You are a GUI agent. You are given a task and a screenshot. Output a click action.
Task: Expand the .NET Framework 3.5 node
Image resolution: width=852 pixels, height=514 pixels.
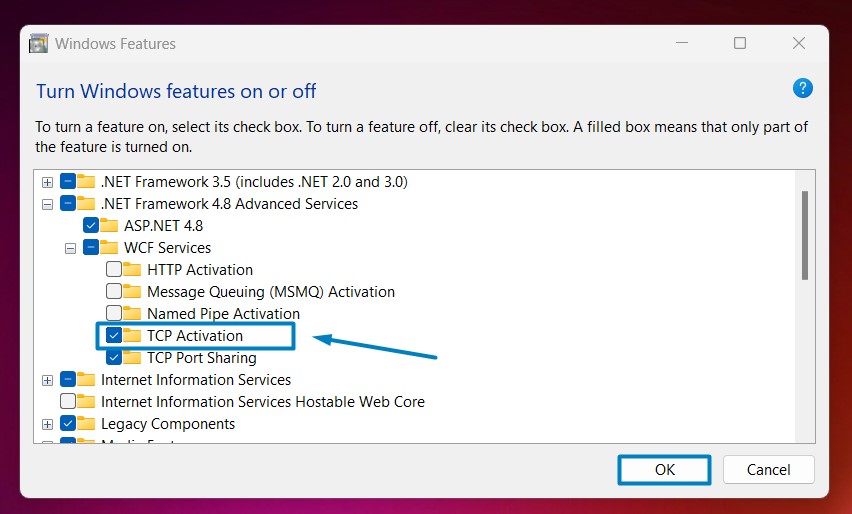pyautogui.click(x=48, y=182)
